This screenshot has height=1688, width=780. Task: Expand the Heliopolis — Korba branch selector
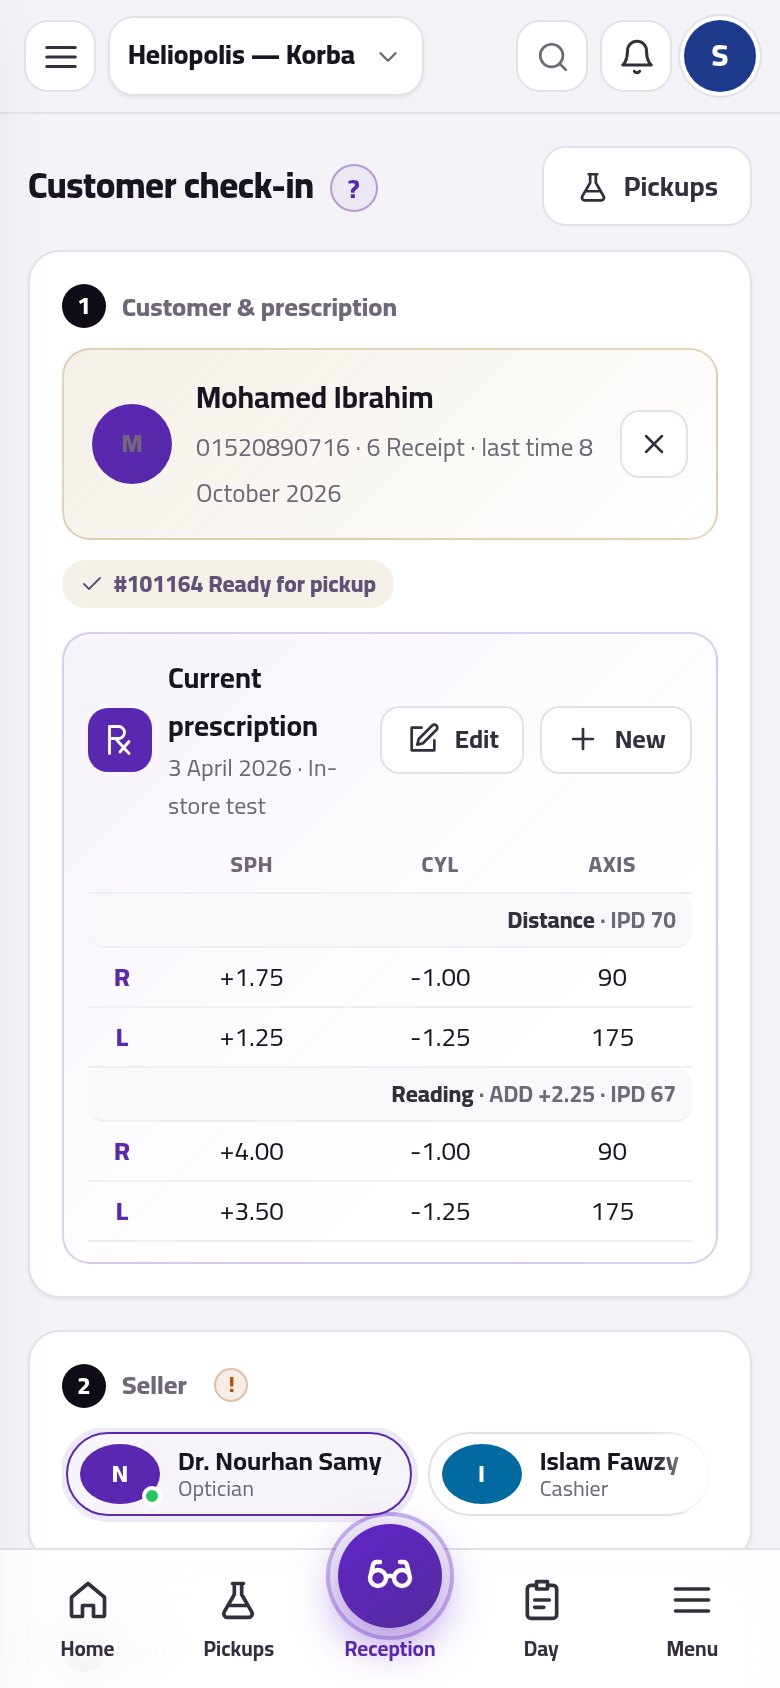pos(265,56)
